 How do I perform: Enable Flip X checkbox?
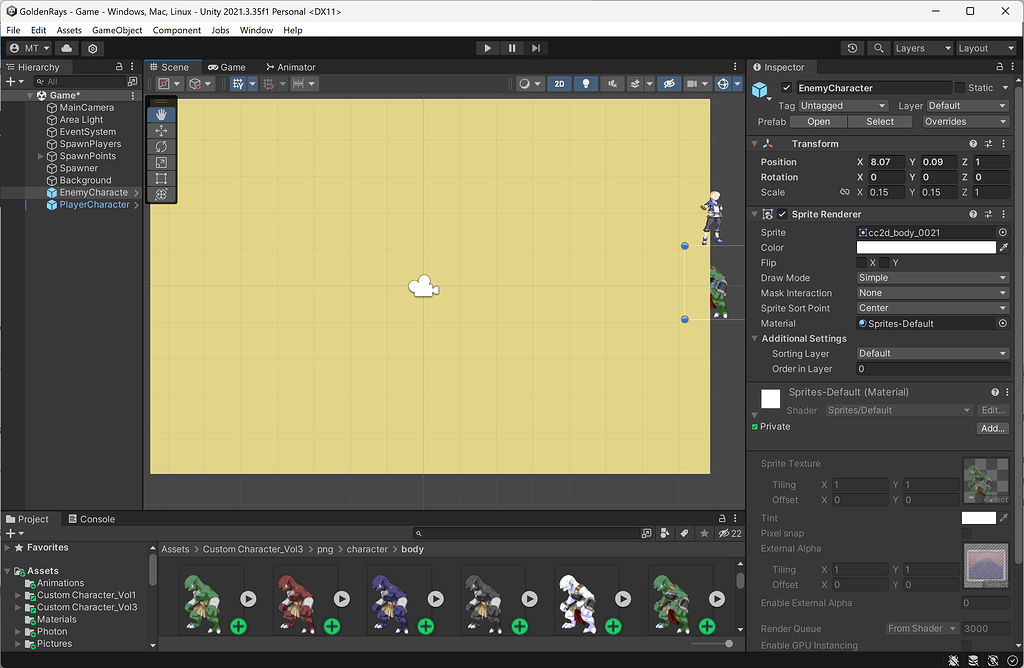click(x=861, y=263)
